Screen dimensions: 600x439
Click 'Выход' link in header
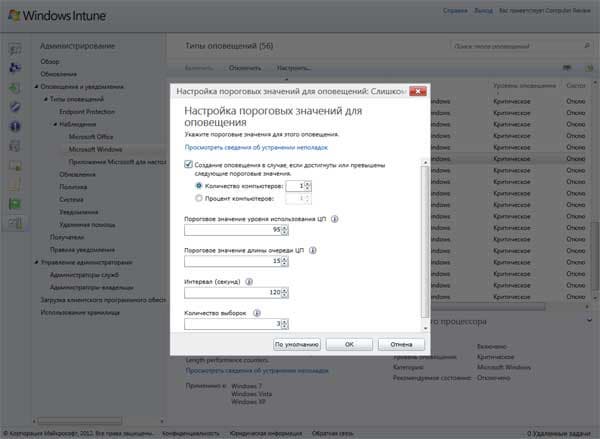pos(483,11)
